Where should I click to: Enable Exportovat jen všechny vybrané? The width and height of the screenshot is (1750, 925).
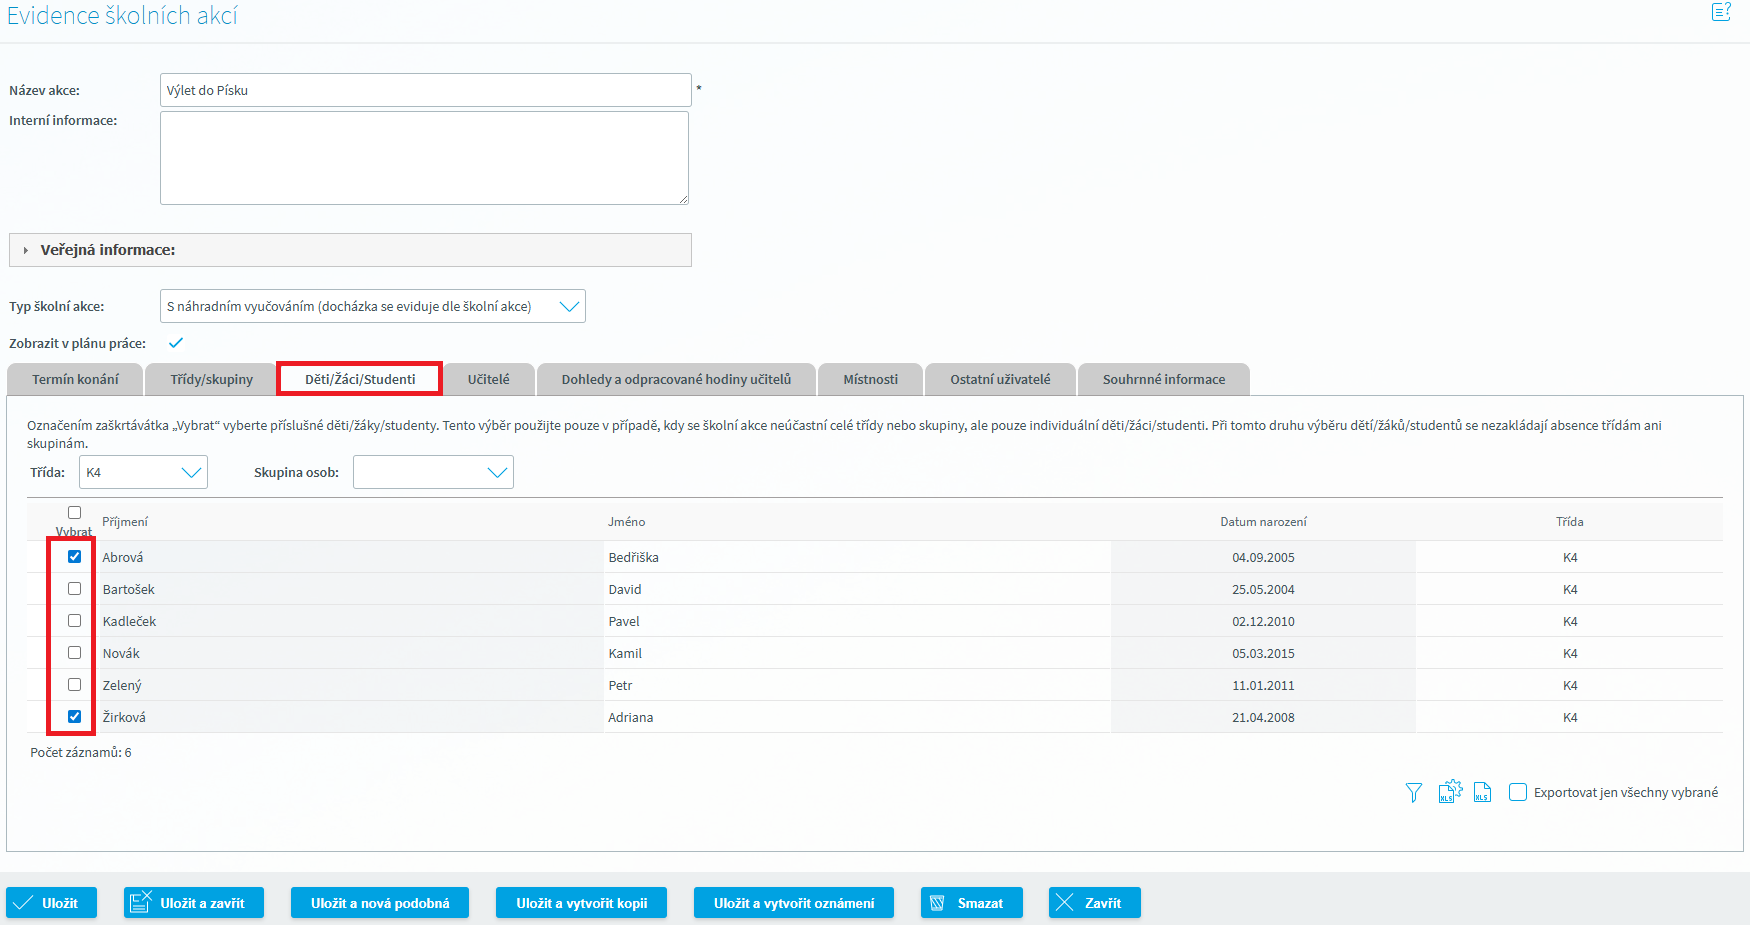pyautogui.click(x=1517, y=793)
